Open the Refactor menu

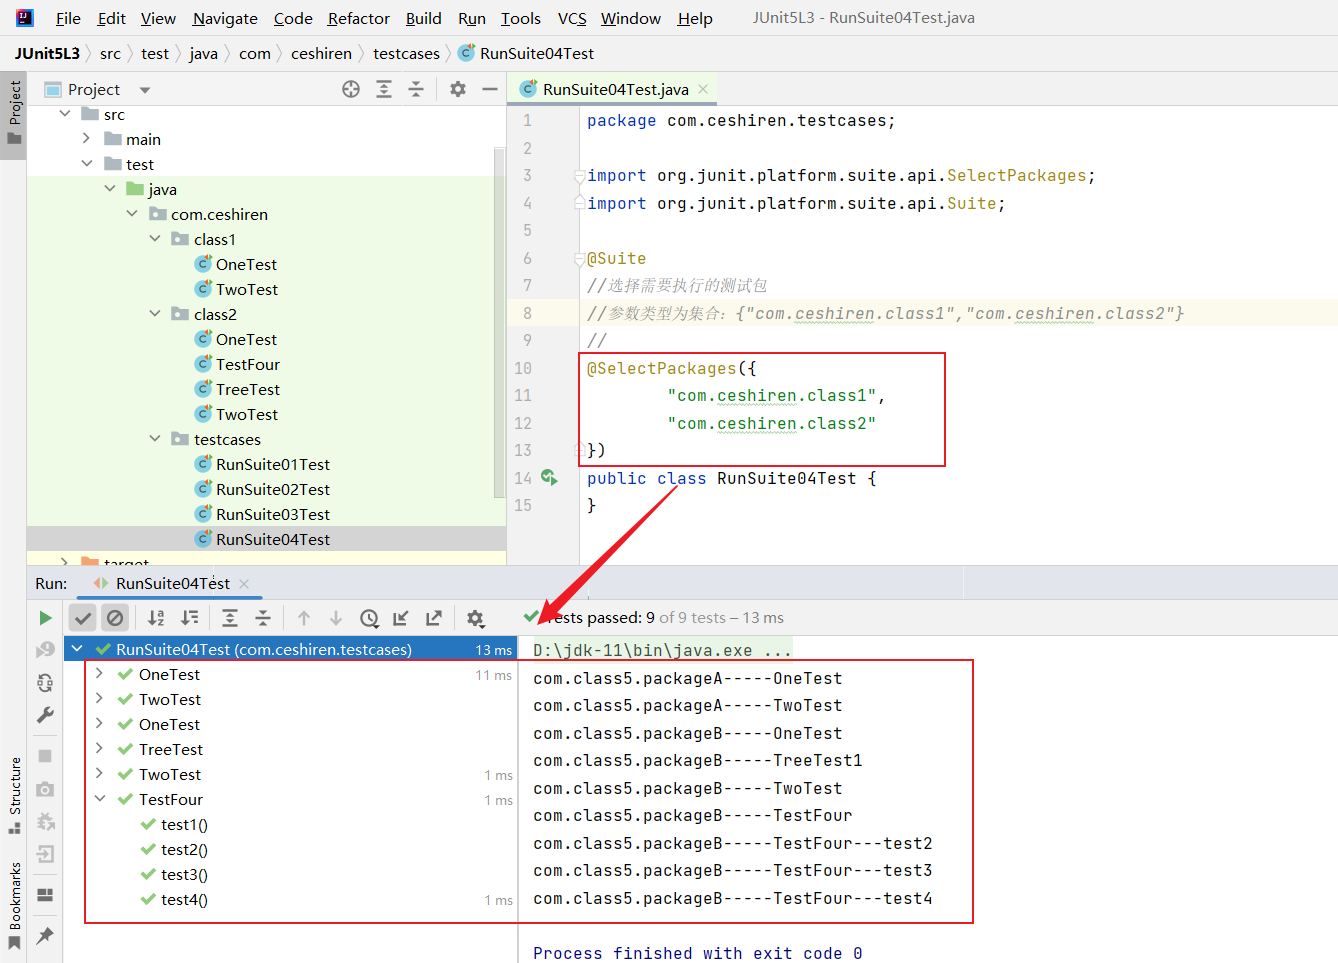pyautogui.click(x=358, y=18)
